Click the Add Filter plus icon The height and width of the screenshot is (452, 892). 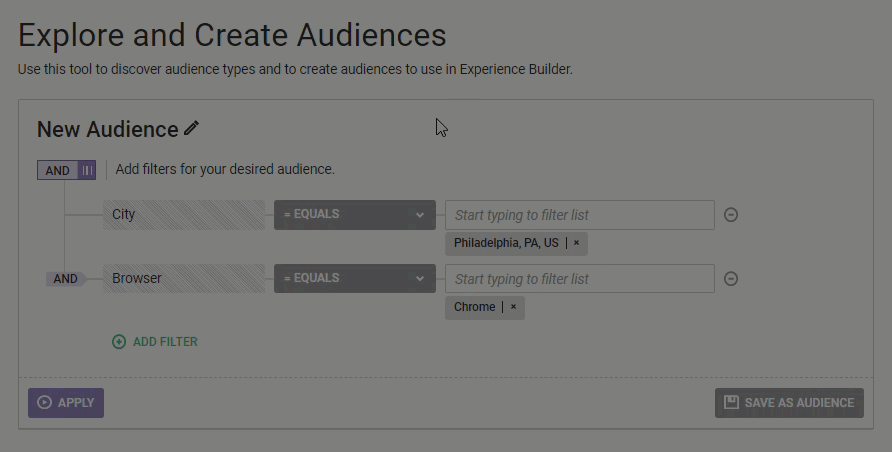[119, 342]
